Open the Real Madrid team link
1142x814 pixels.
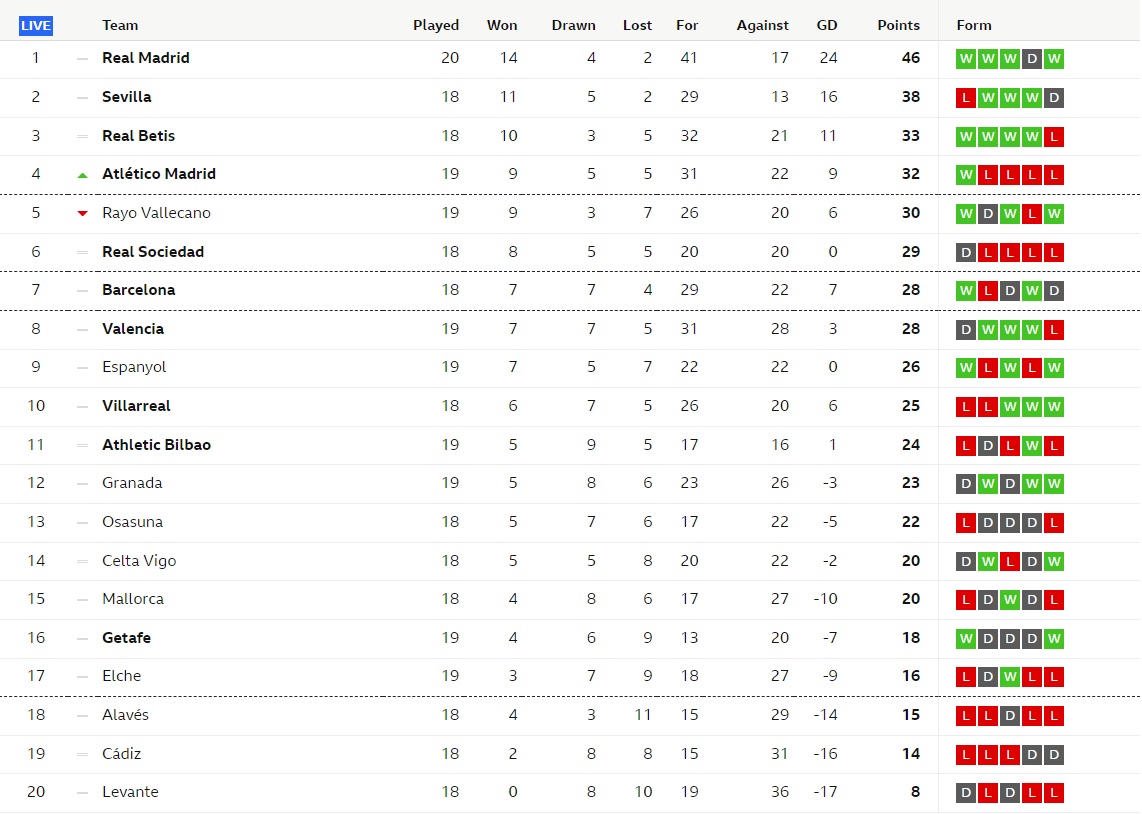click(146, 58)
